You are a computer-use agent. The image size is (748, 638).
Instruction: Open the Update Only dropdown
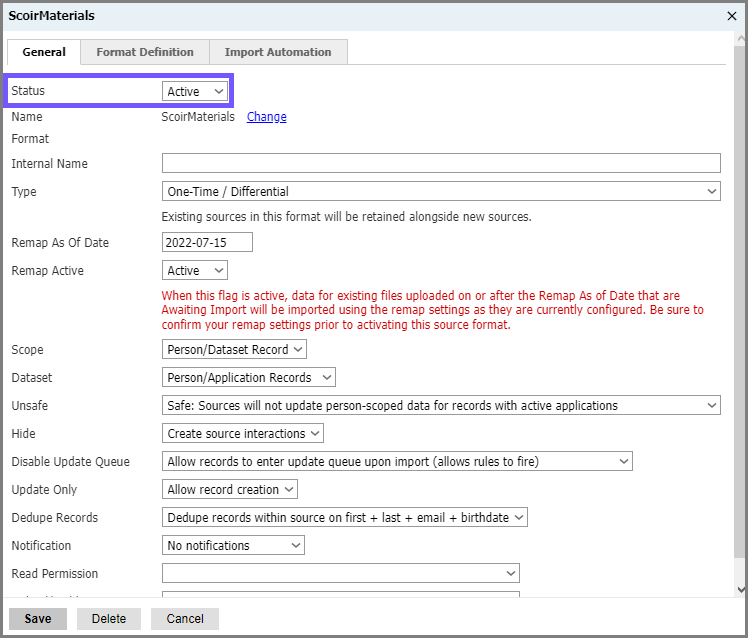[x=229, y=490]
